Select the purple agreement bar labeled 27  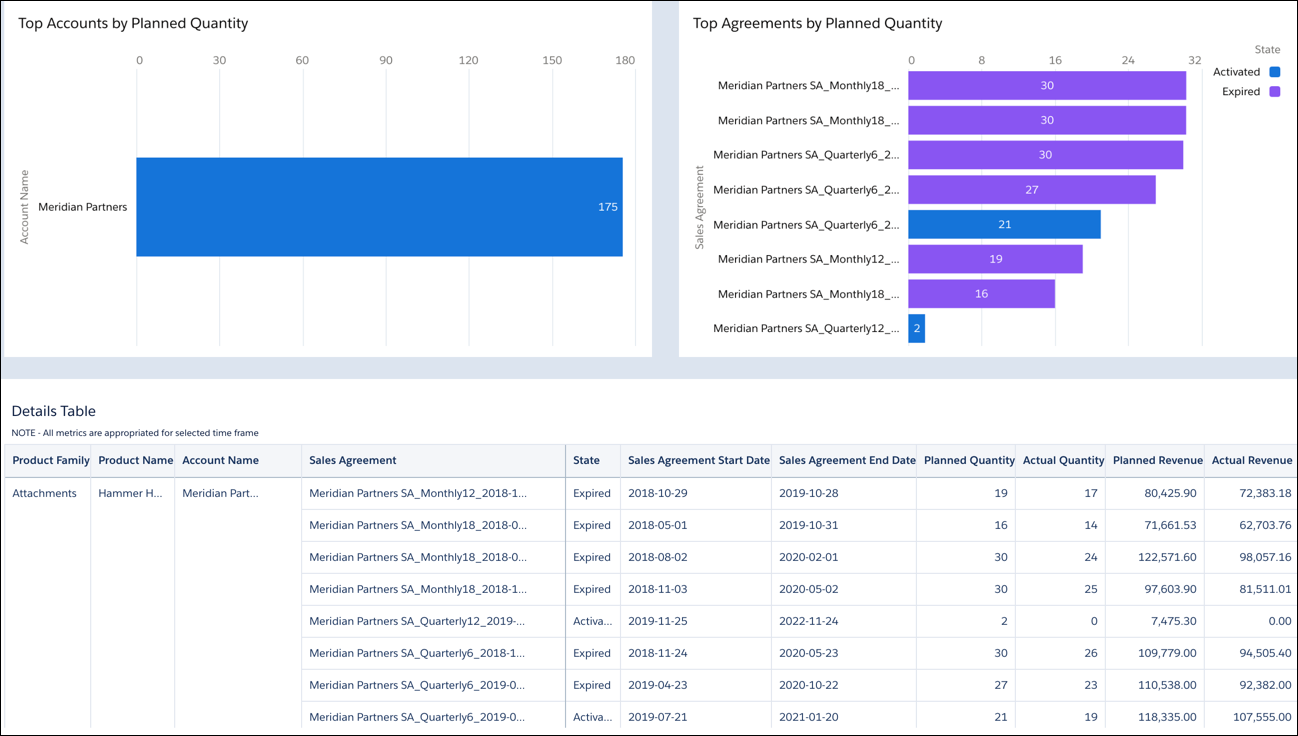coord(1032,190)
